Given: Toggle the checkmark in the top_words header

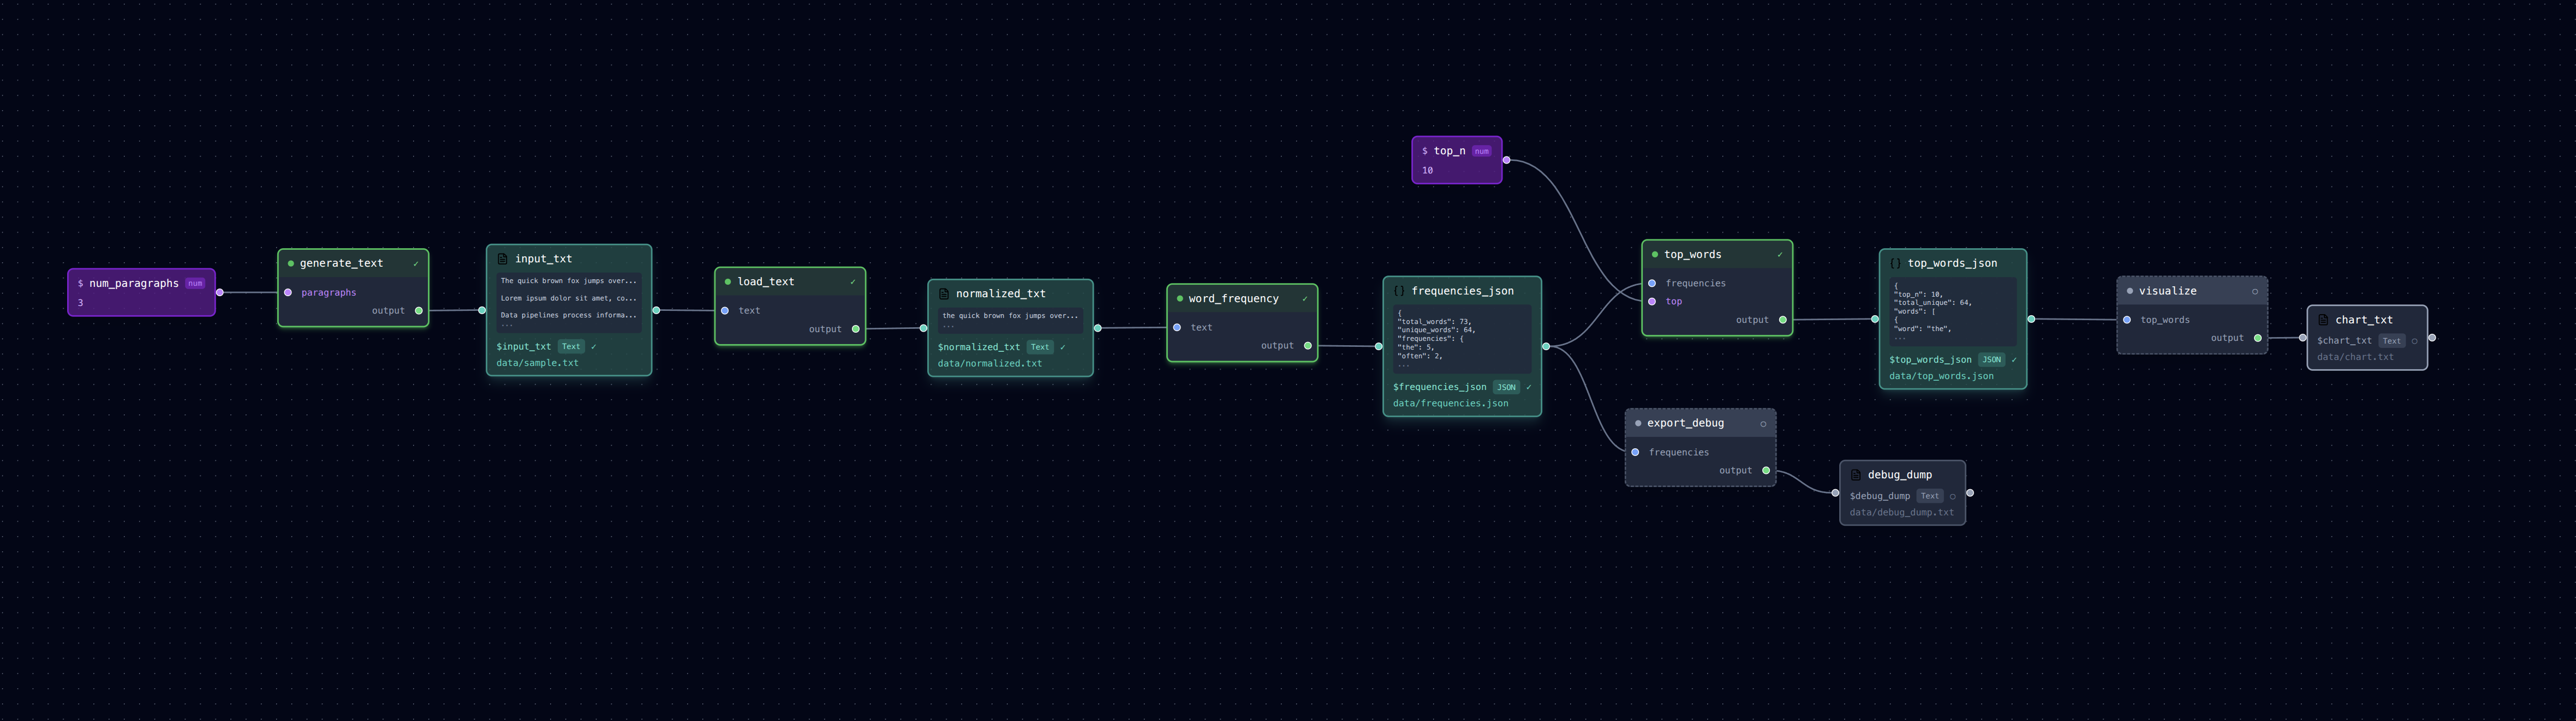Looking at the screenshot, I should [1780, 255].
